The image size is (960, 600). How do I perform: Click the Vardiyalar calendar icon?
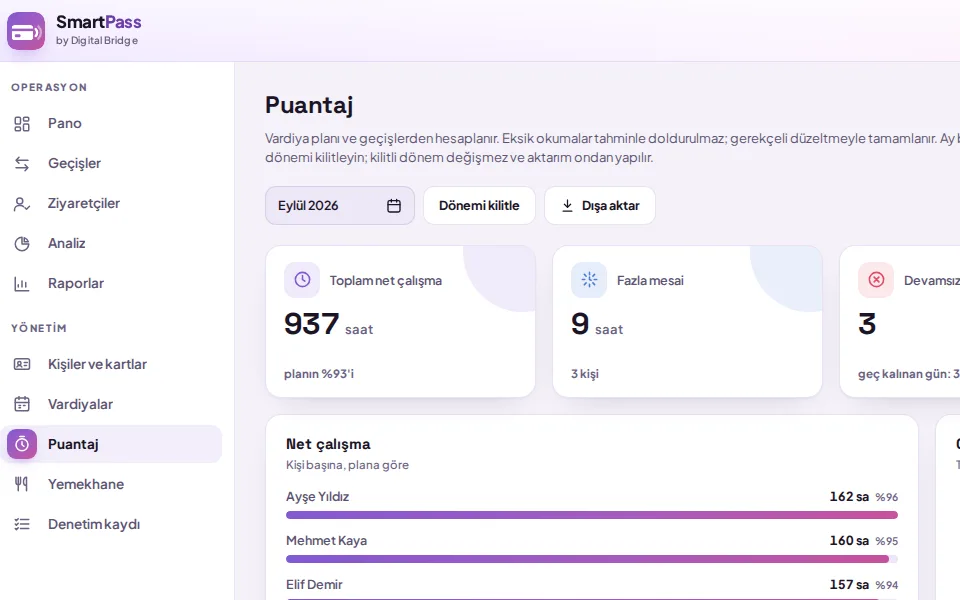(22, 404)
